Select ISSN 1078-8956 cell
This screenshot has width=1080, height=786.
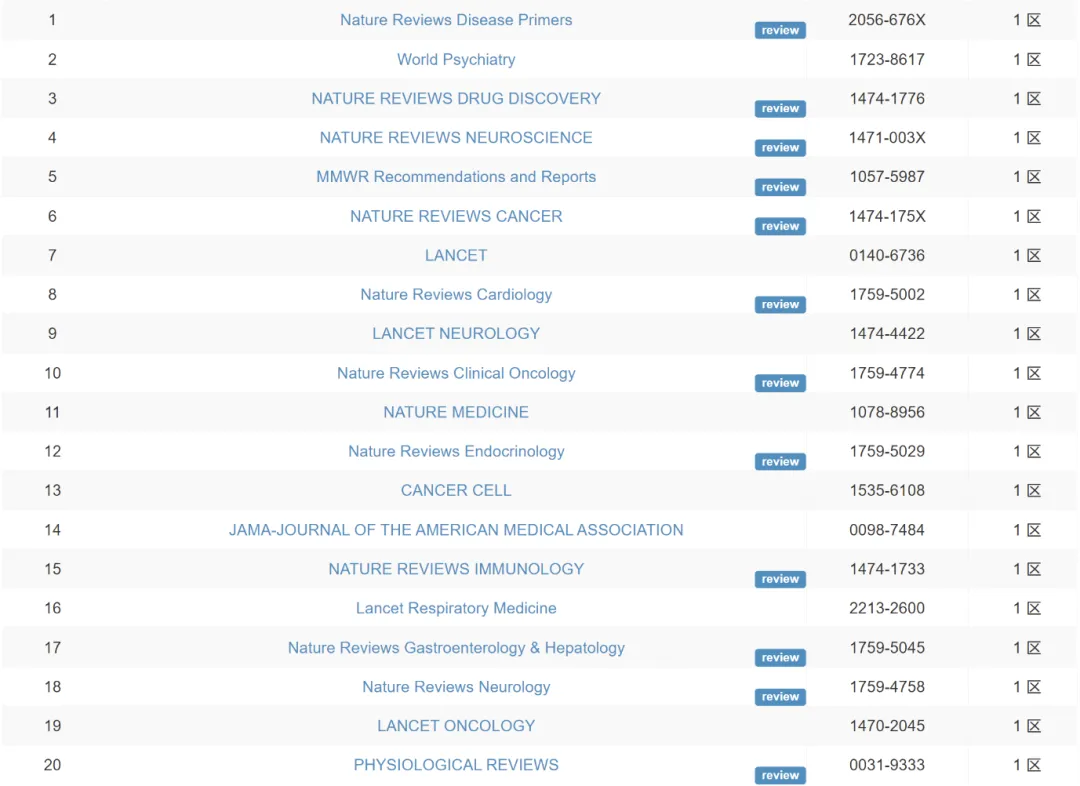pyautogui.click(x=887, y=413)
